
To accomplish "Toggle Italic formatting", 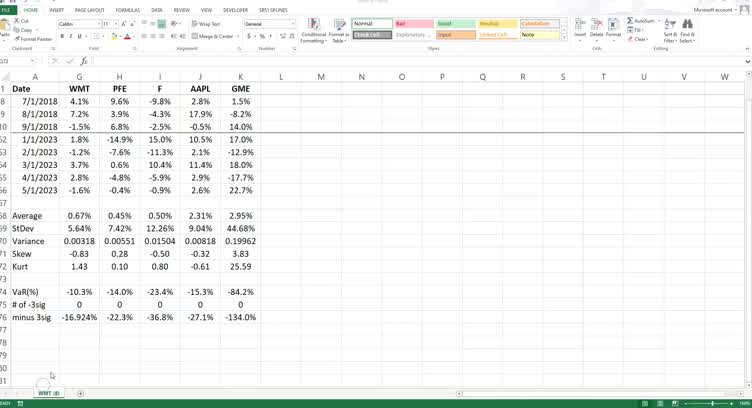I will (70, 36).
